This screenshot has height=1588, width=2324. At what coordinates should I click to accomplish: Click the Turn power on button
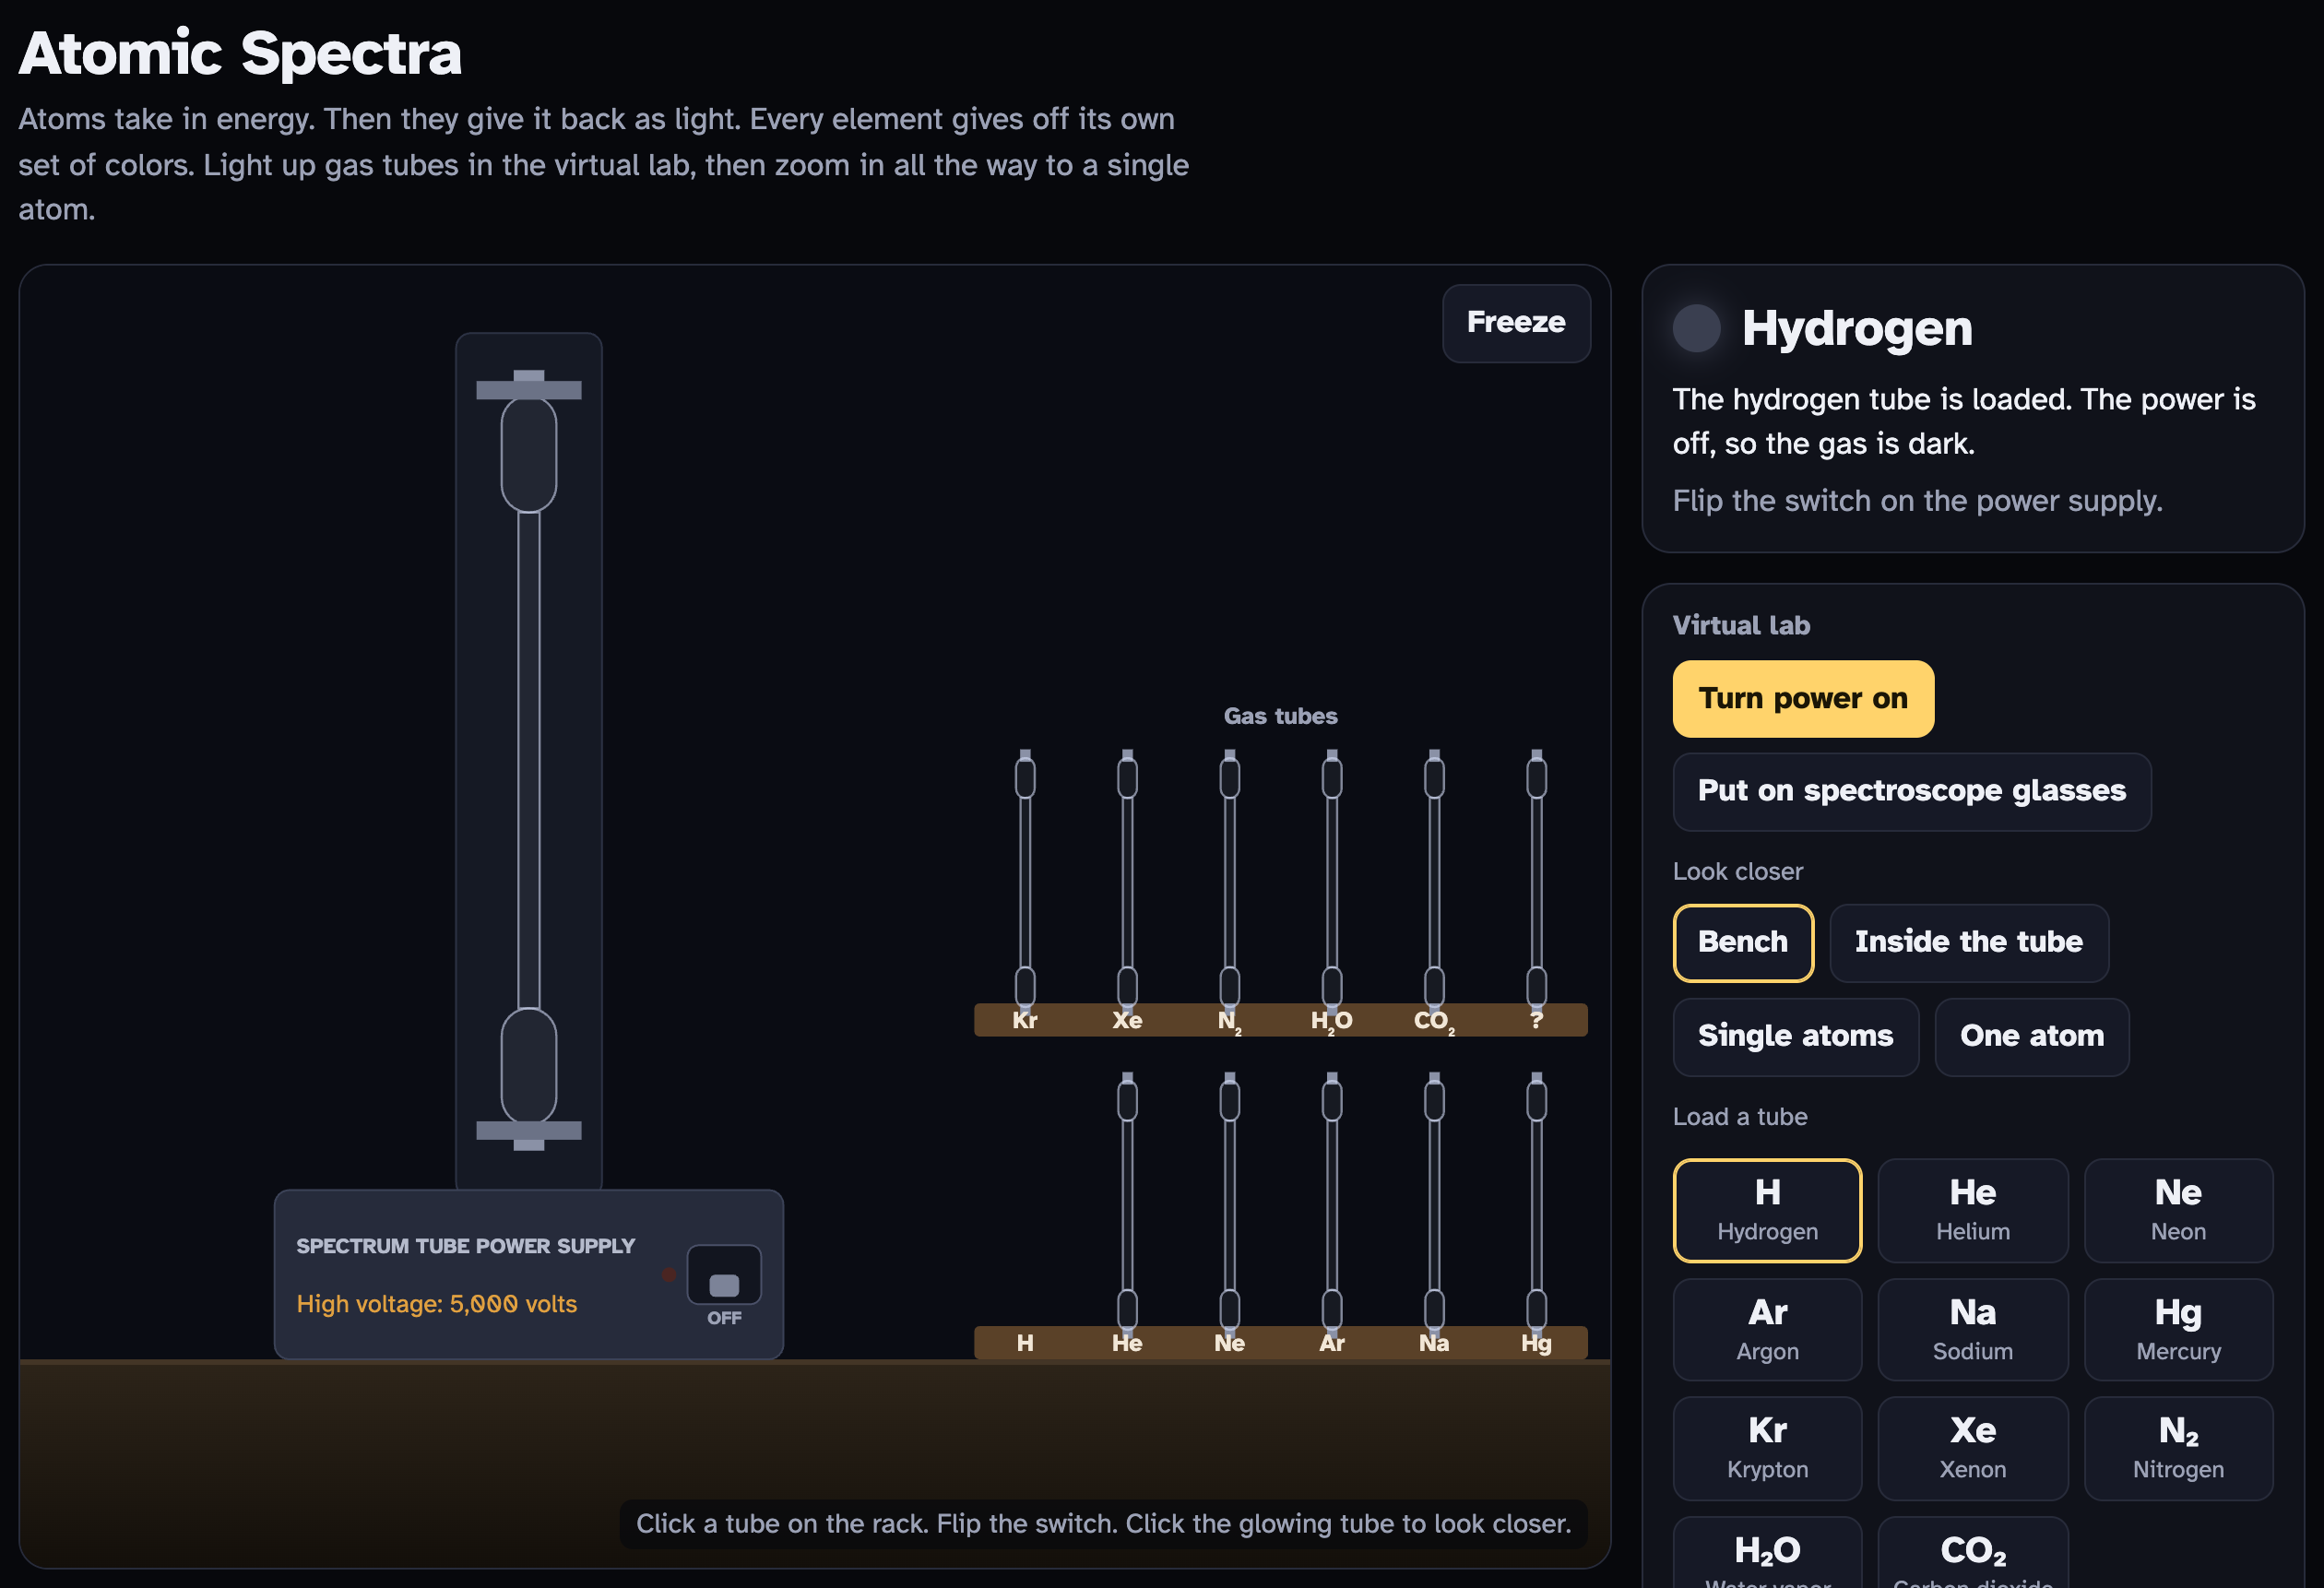(1803, 698)
